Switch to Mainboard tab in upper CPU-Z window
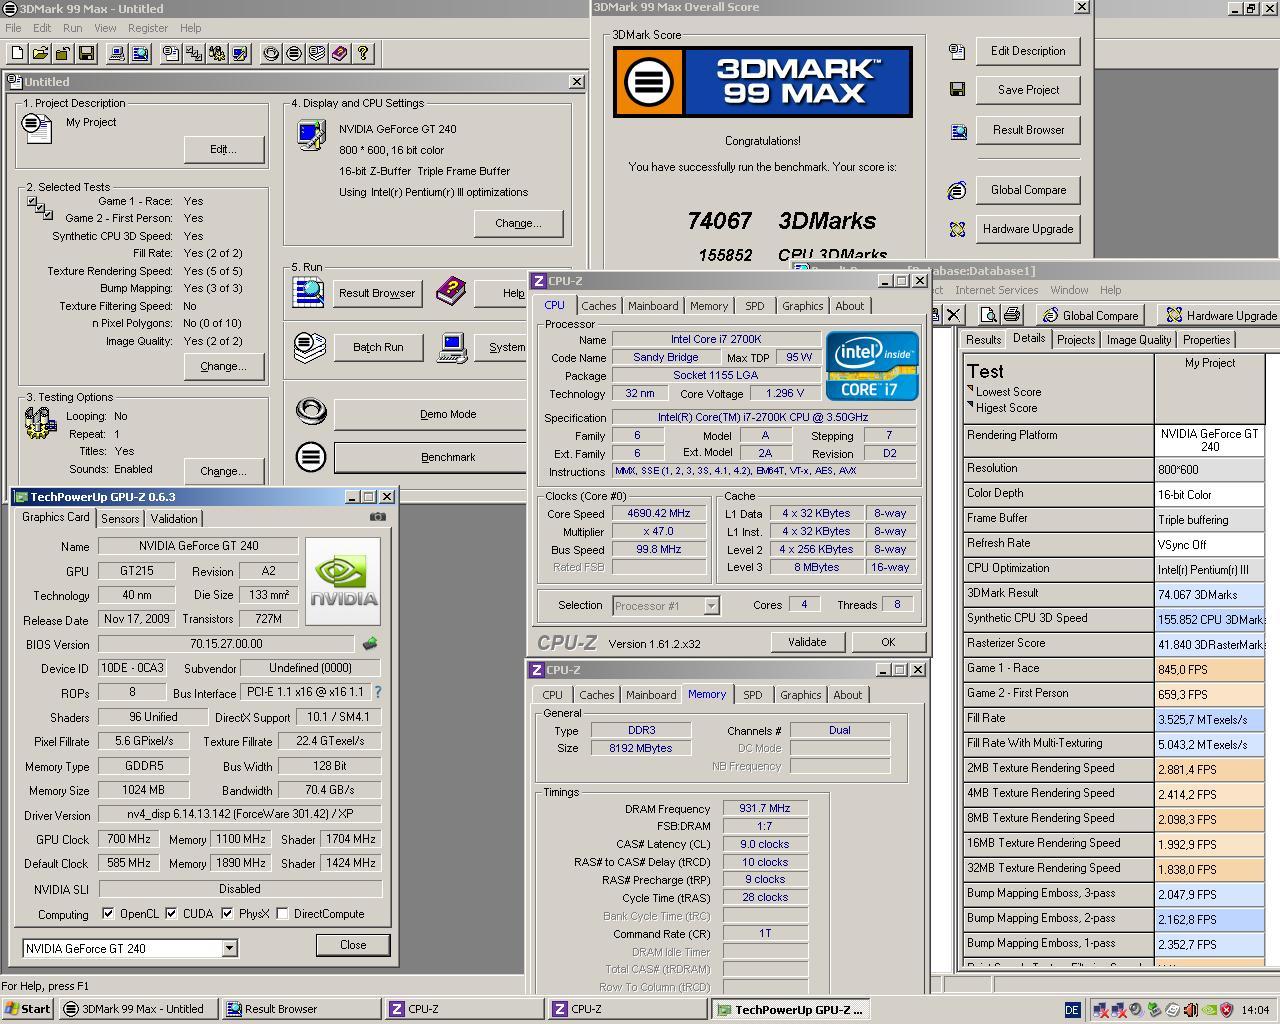This screenshot has width=1280, height=1024. [x=653, y=306]
